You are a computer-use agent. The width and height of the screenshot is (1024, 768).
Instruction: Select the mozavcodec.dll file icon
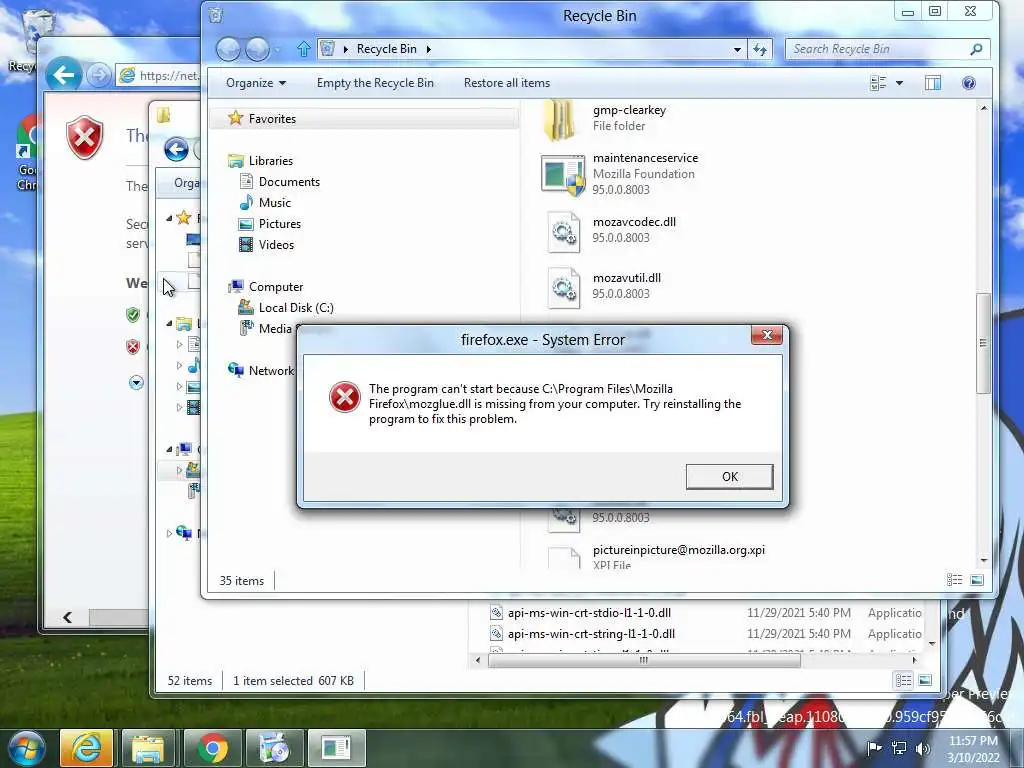563,232
